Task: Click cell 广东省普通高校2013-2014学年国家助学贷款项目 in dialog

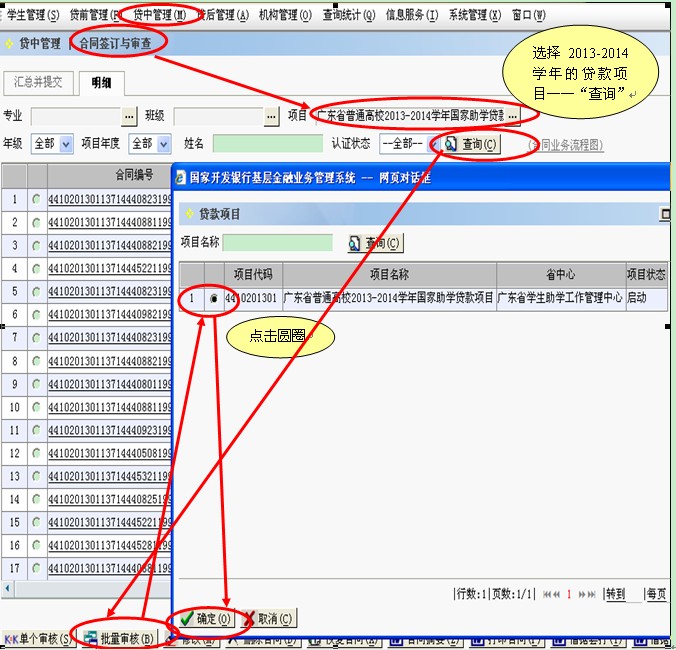Action: [x=389, y=298]
